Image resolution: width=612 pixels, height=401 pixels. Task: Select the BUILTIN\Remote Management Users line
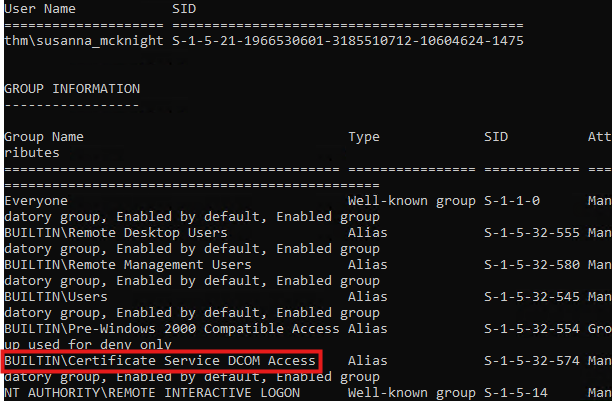[127, 264]
